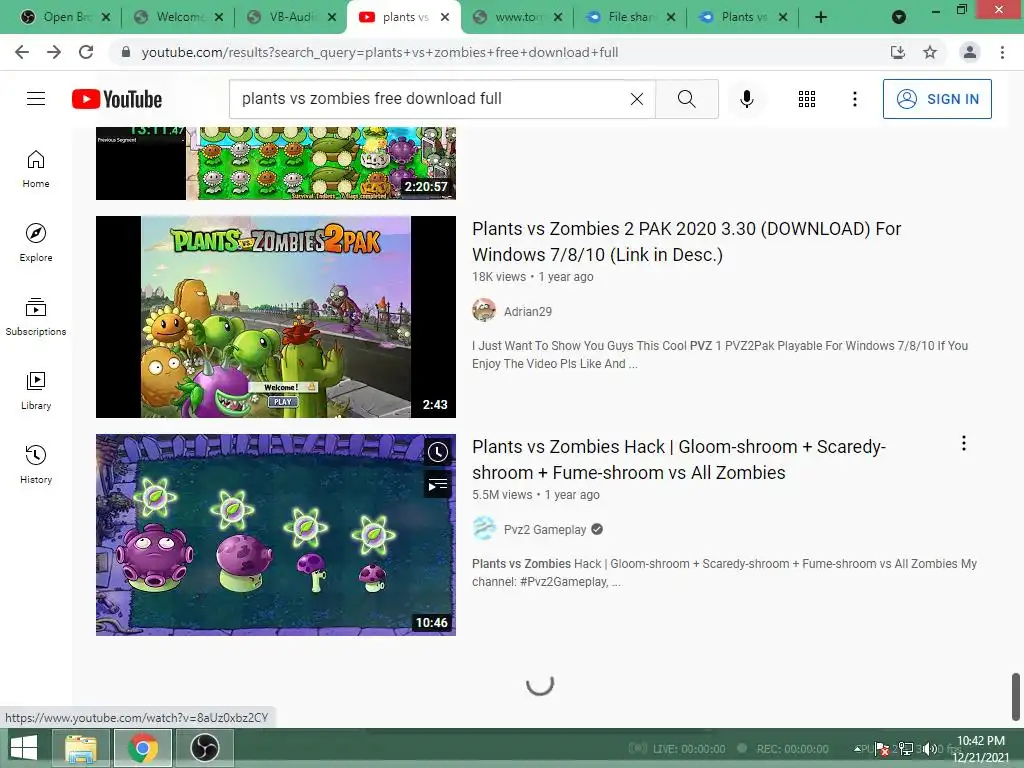1024x768 pixels.
Task: Click the Pvz2 Gameplay channel avatar
Action: coord(484,528)
